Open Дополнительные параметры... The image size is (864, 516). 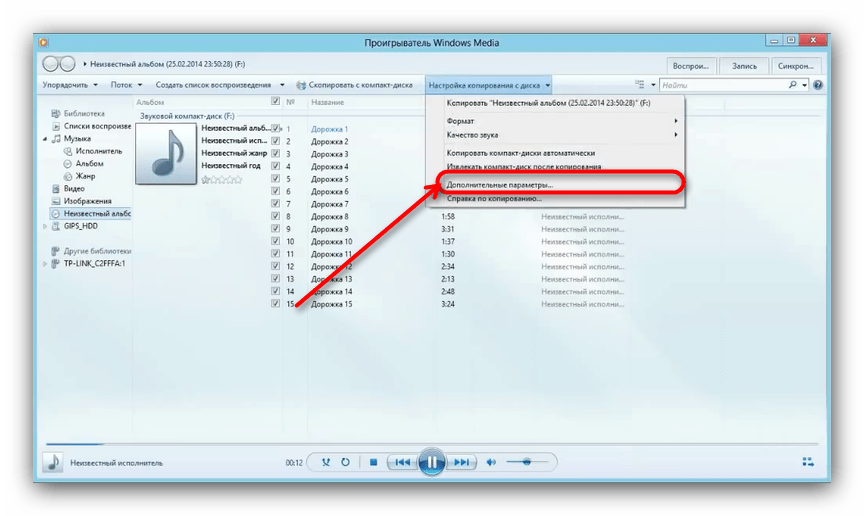(555, 185)
